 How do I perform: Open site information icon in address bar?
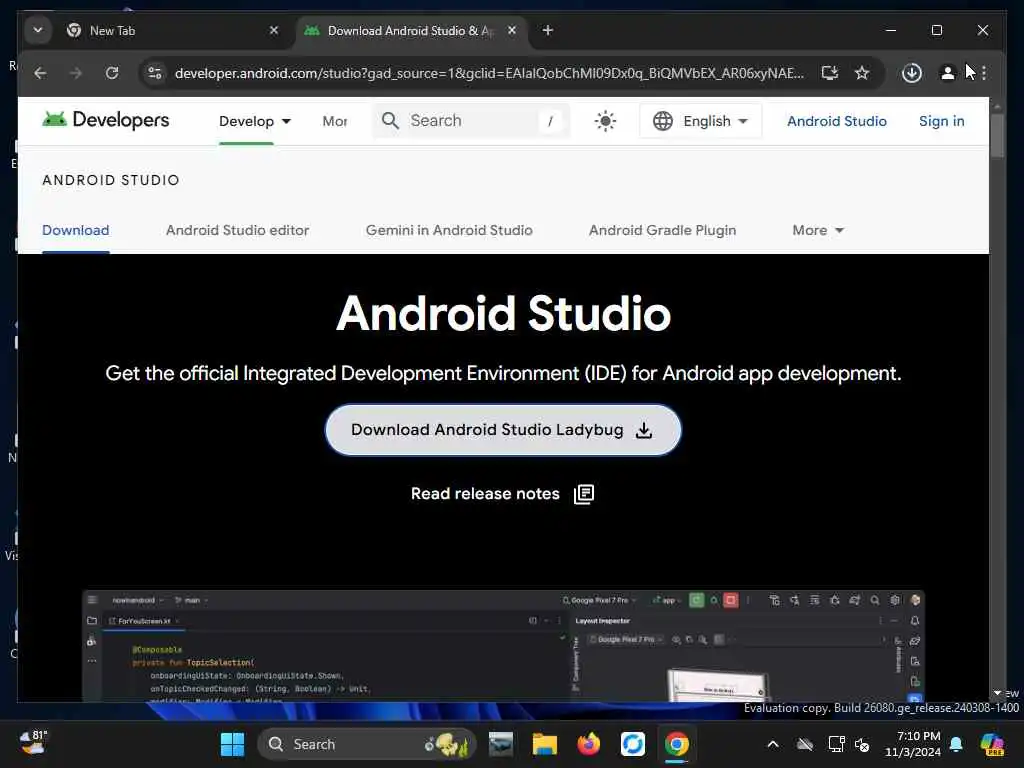[155, 72]
